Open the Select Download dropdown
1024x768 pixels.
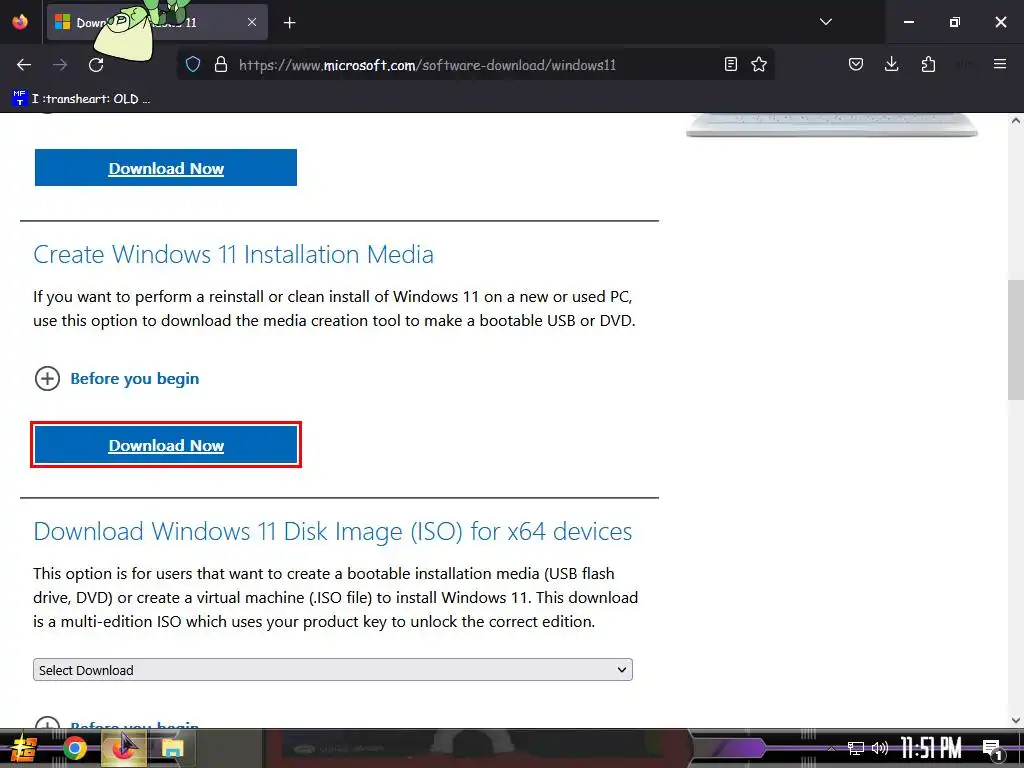[332, 670]
